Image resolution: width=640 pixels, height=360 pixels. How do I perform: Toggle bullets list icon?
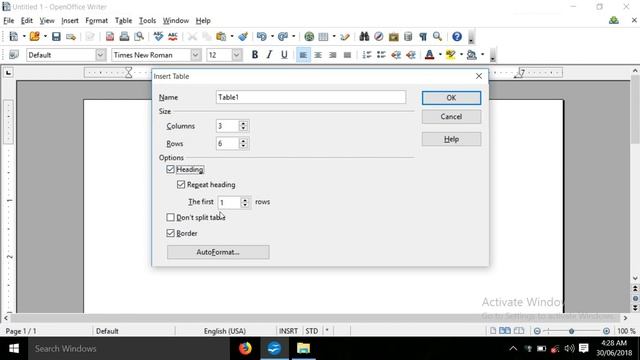pos(381,55)
